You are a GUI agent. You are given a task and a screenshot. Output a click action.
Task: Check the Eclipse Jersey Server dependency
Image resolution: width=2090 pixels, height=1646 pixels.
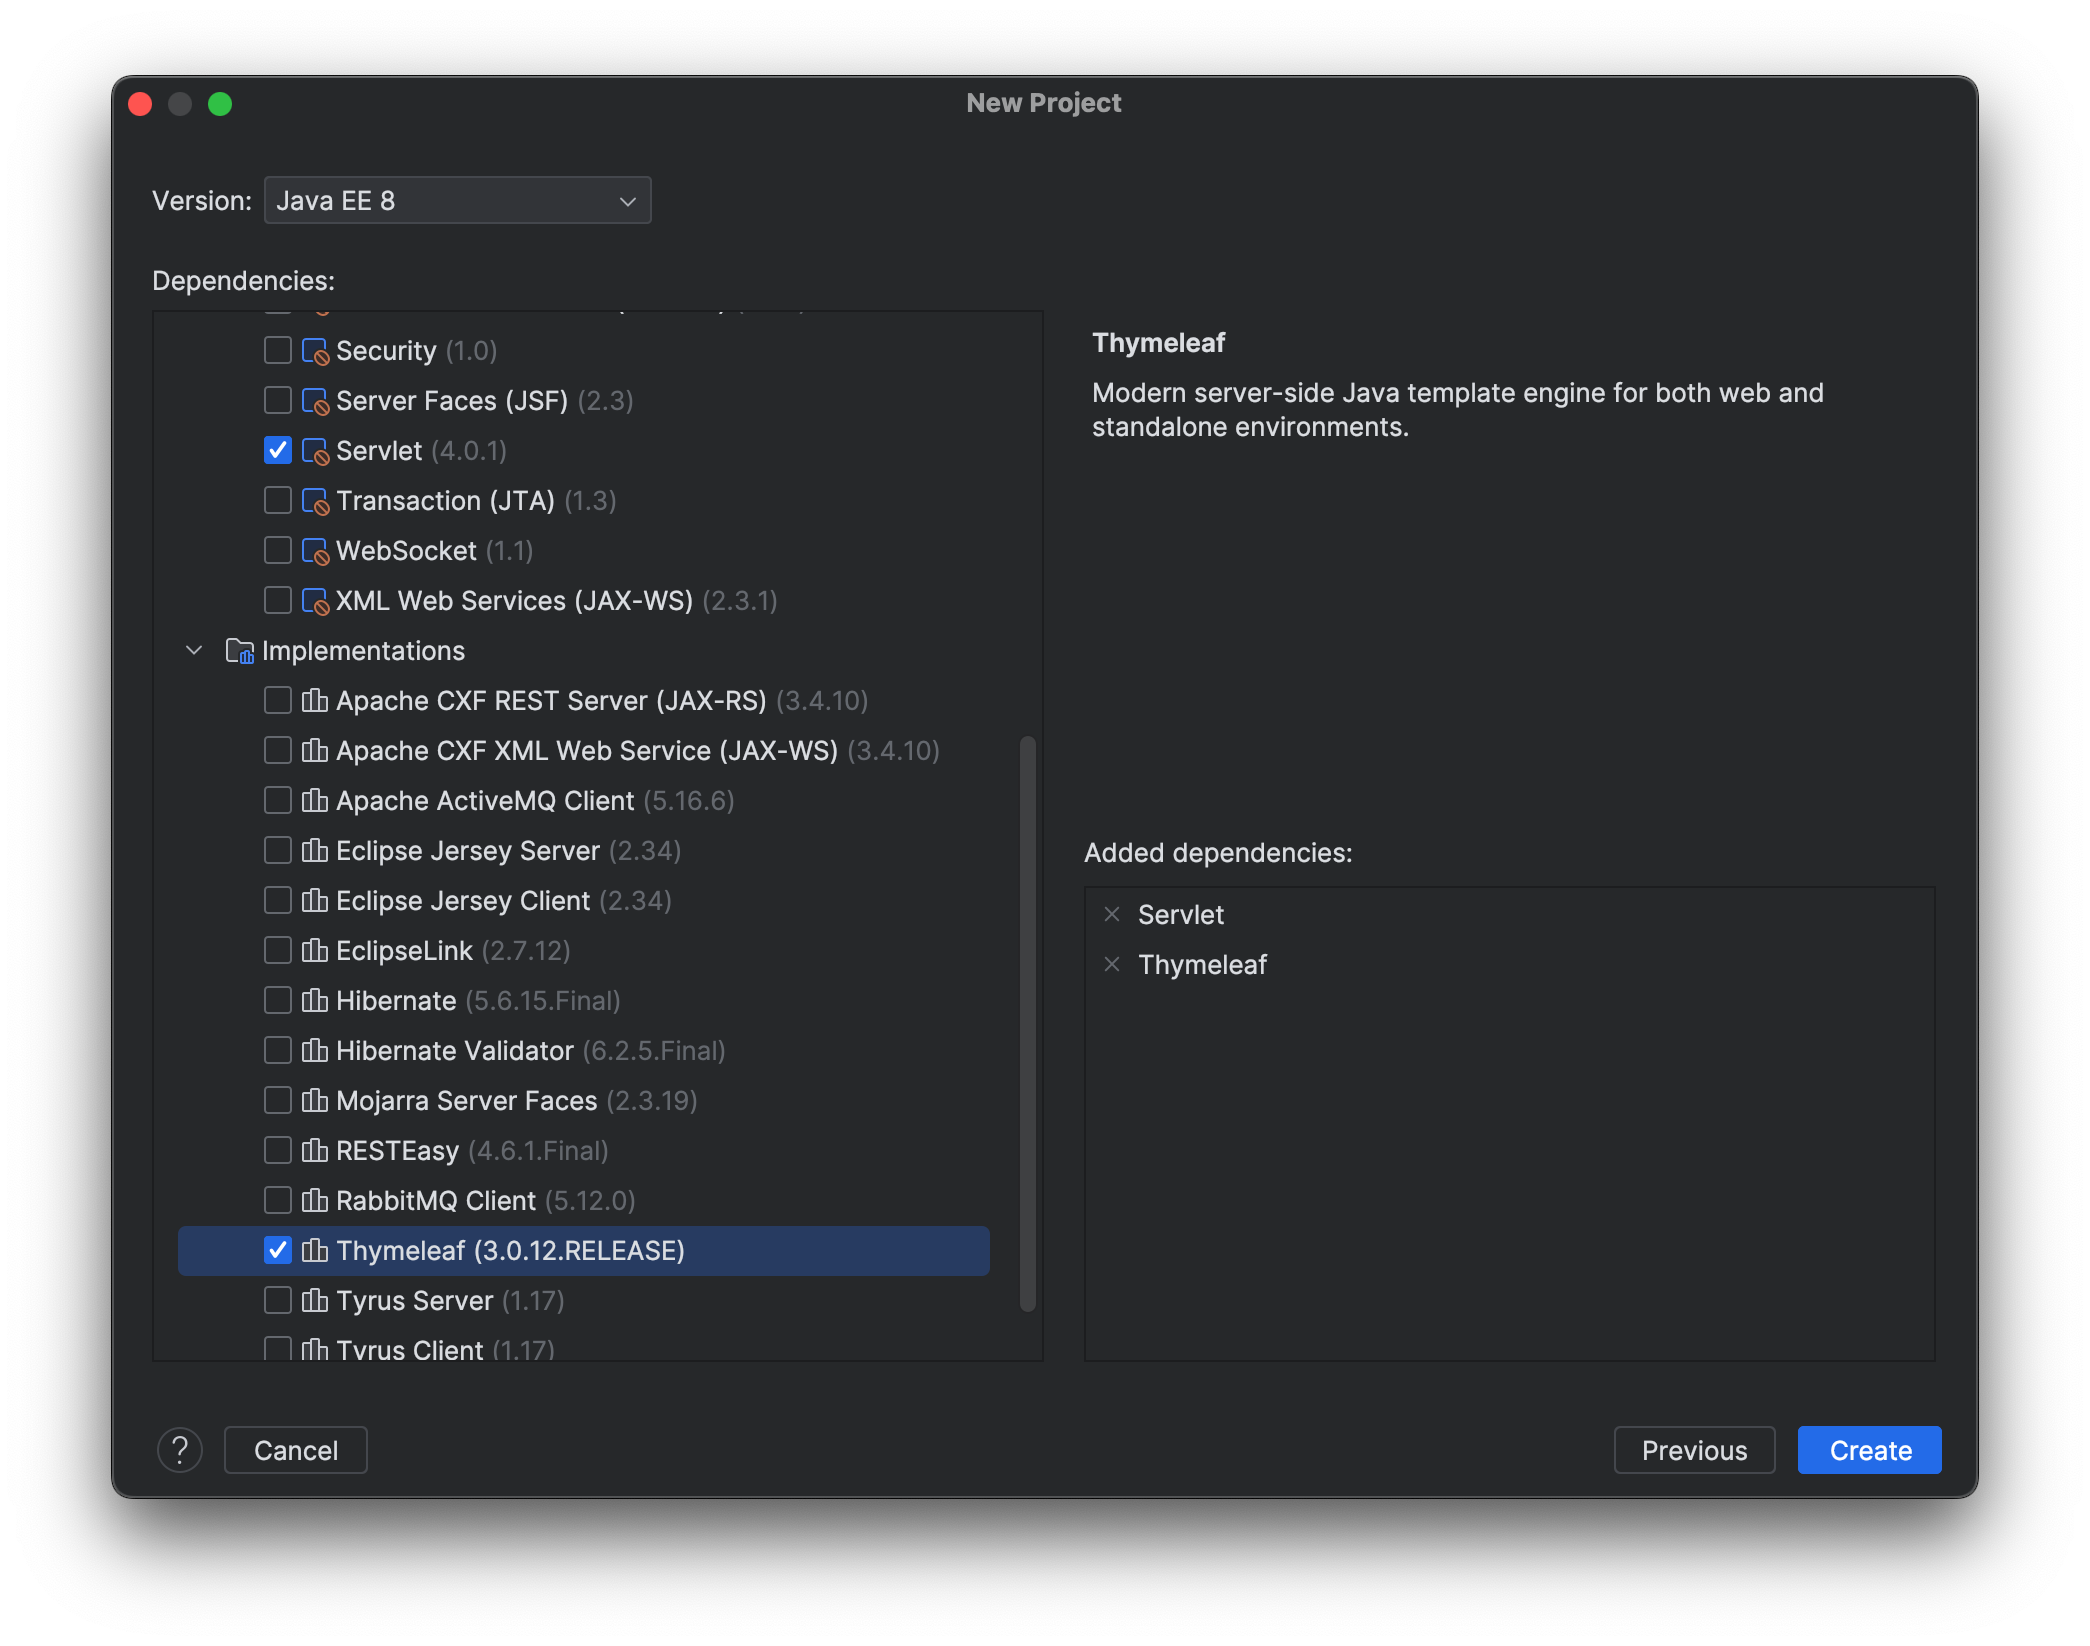pyautogui.click(x=277, y=850)
